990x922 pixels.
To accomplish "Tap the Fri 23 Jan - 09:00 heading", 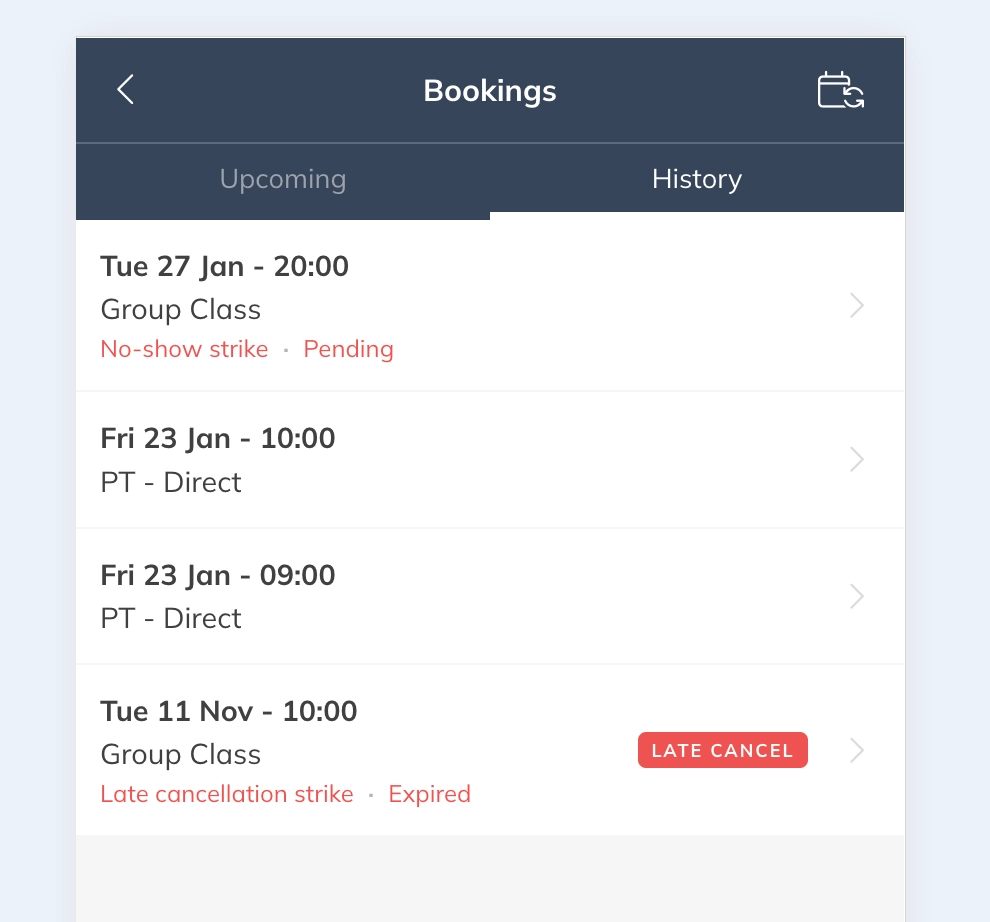I will (218, 576).
